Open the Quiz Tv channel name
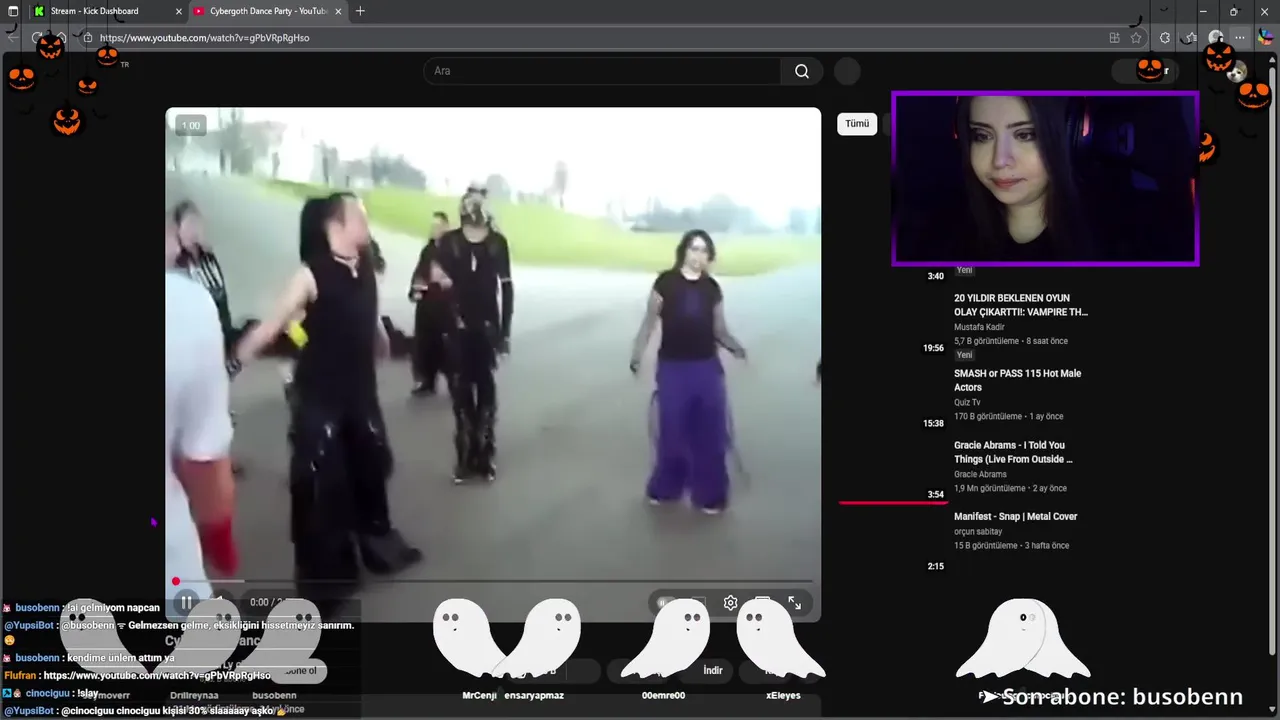 [967, 402]
